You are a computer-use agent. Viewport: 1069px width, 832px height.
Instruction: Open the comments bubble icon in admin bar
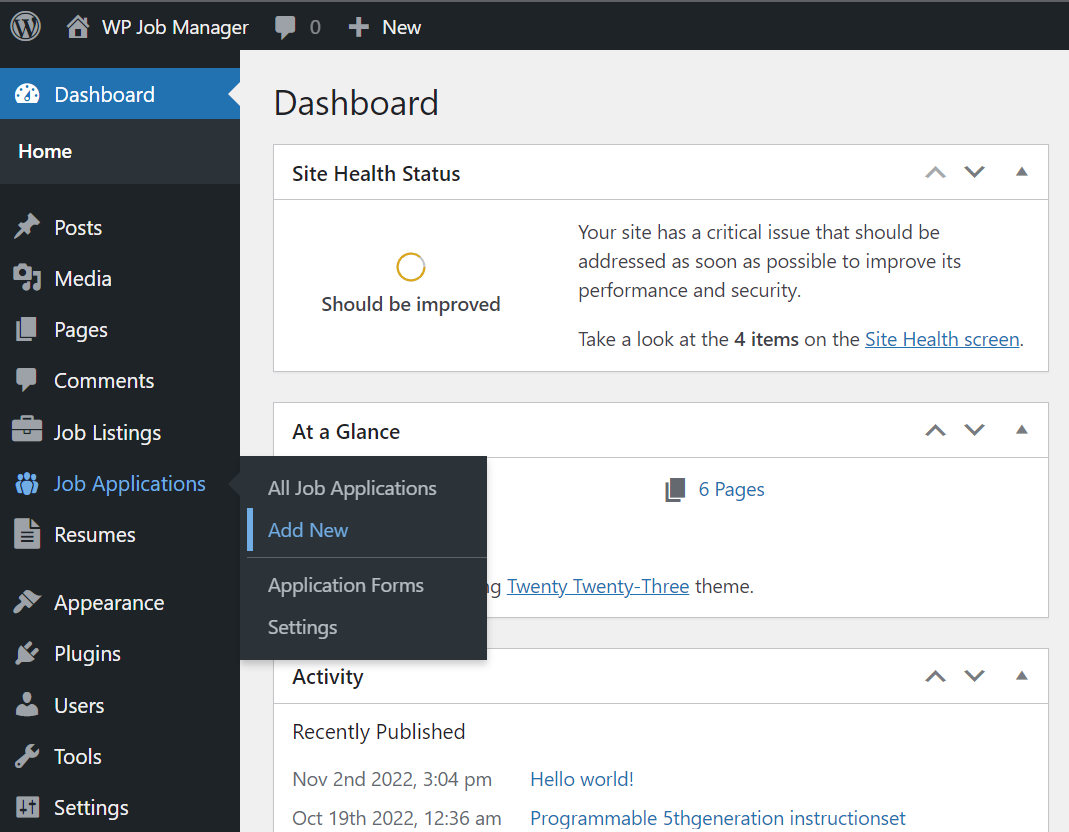click(x=286, y=27)
